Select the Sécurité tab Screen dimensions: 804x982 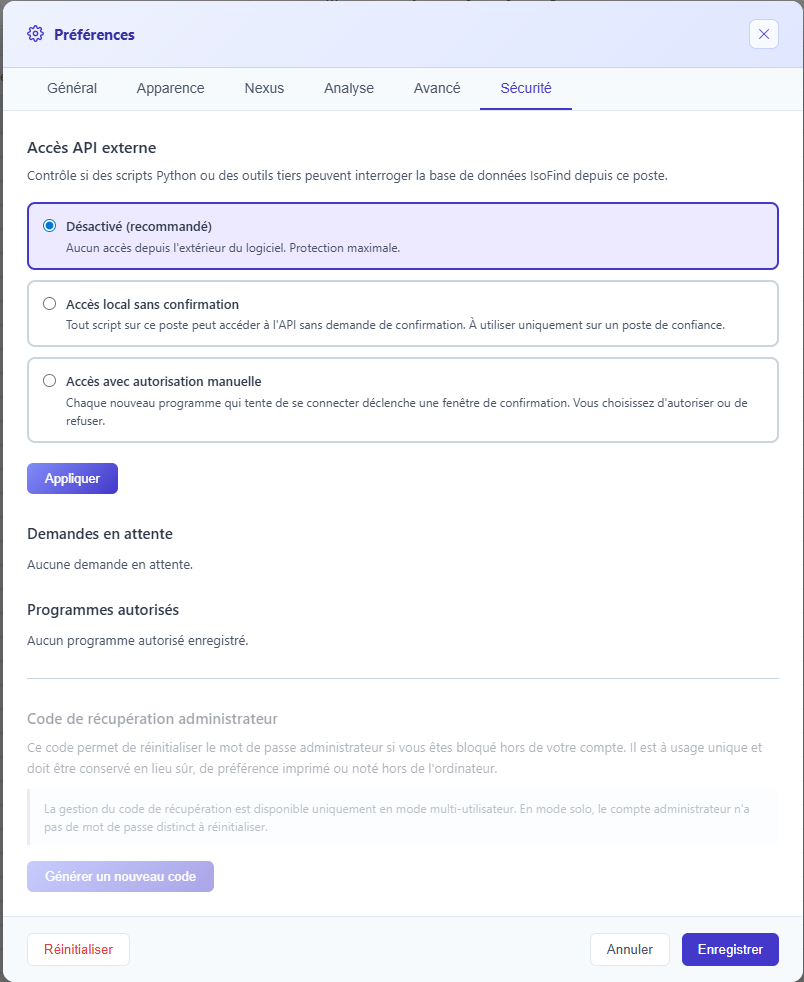point(526,88)
